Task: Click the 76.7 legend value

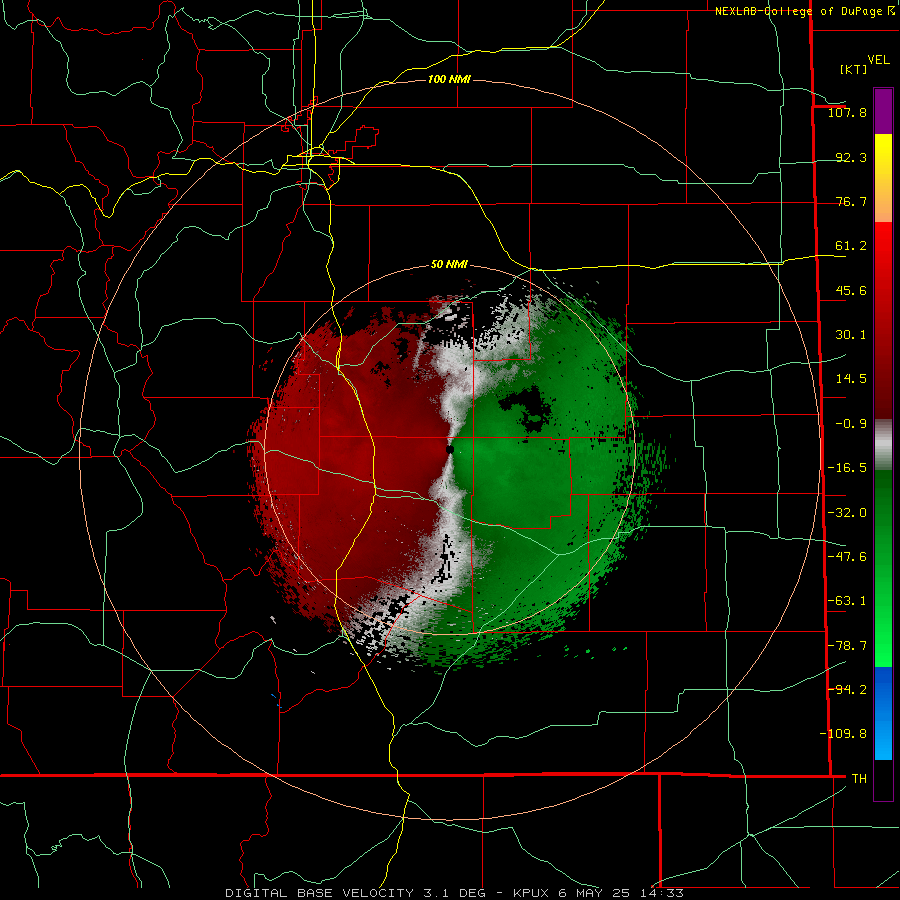Action: coord(851,201)
